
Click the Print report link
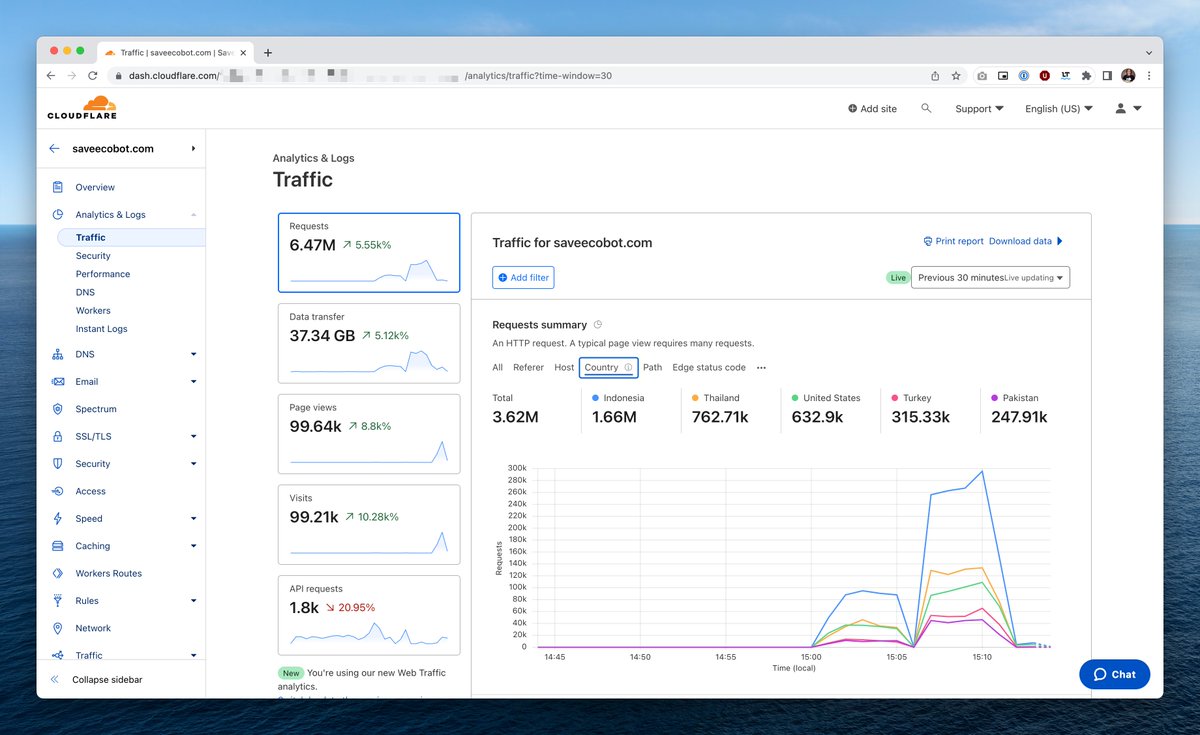953,241
